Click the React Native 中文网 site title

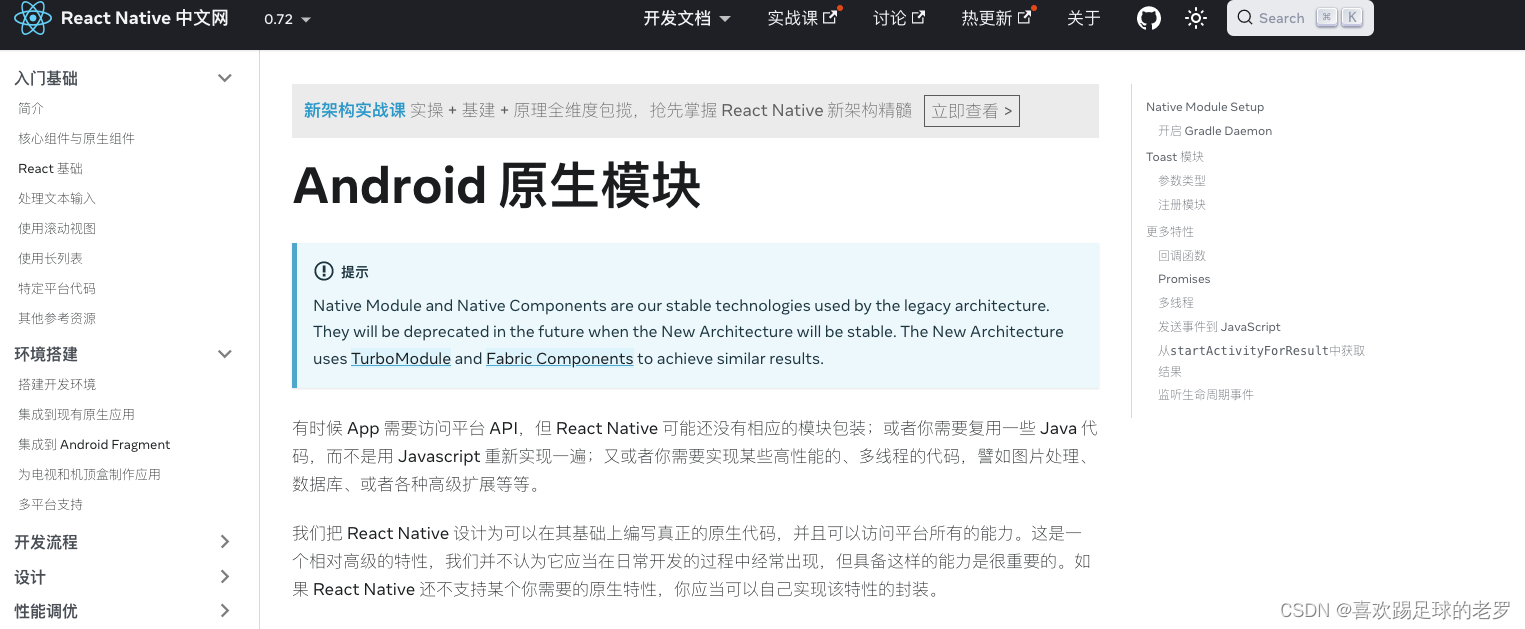click(x=145, y=18)
